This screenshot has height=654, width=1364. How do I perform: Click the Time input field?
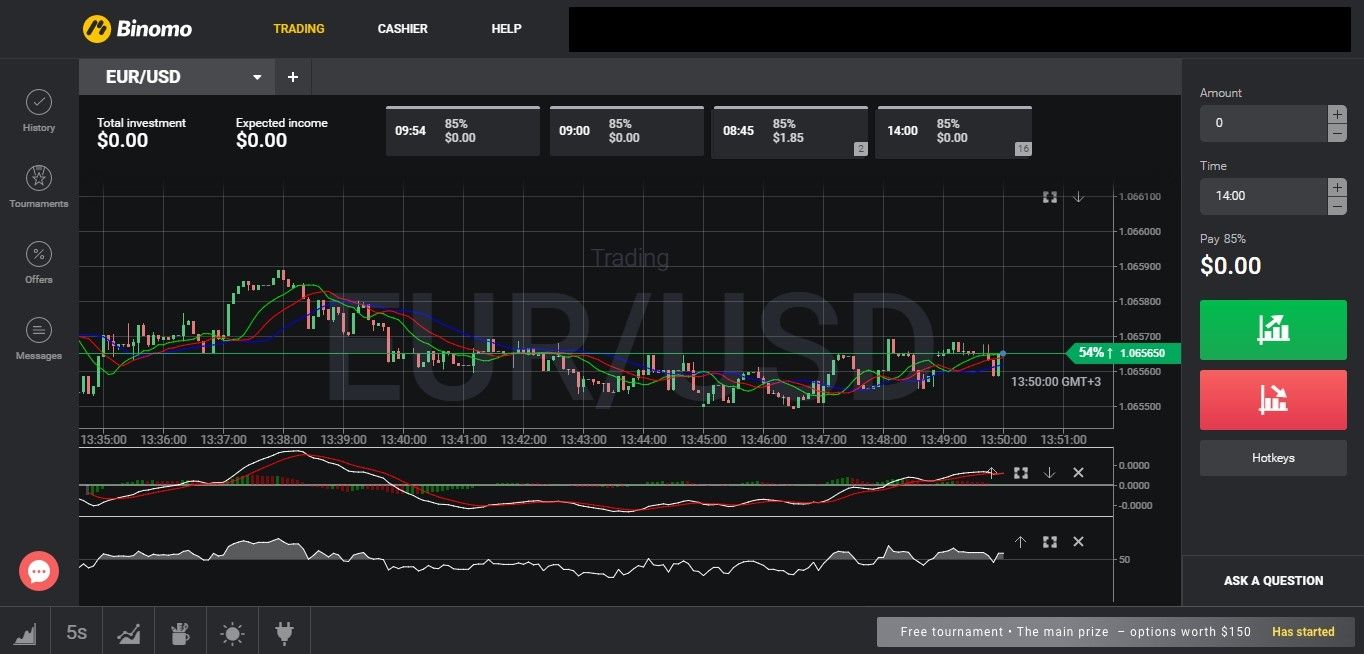click(x=1263, y=196)
